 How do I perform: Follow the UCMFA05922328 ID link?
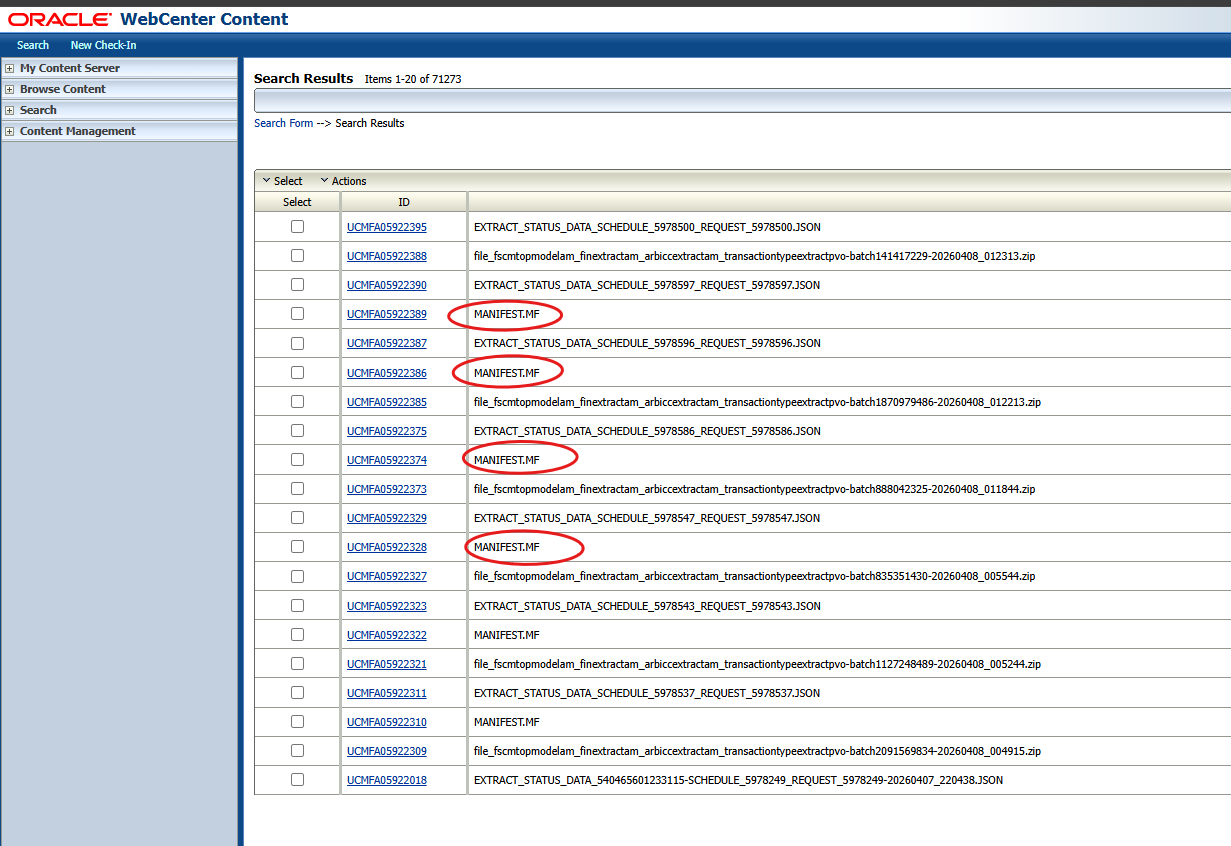coord(387,547)
